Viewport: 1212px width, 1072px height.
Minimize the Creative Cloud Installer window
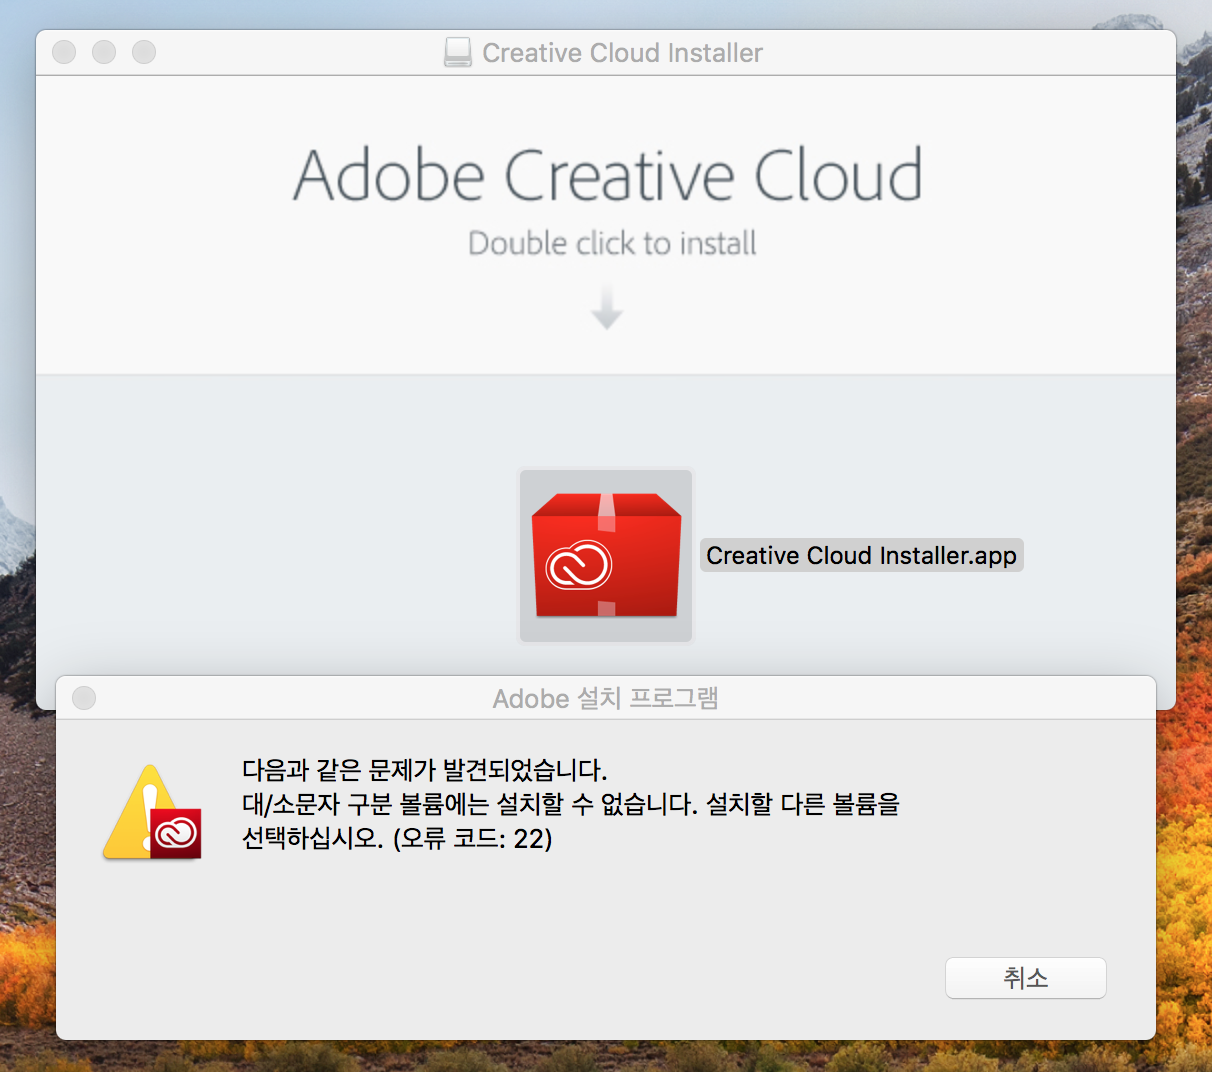click(x=104, y=52)
